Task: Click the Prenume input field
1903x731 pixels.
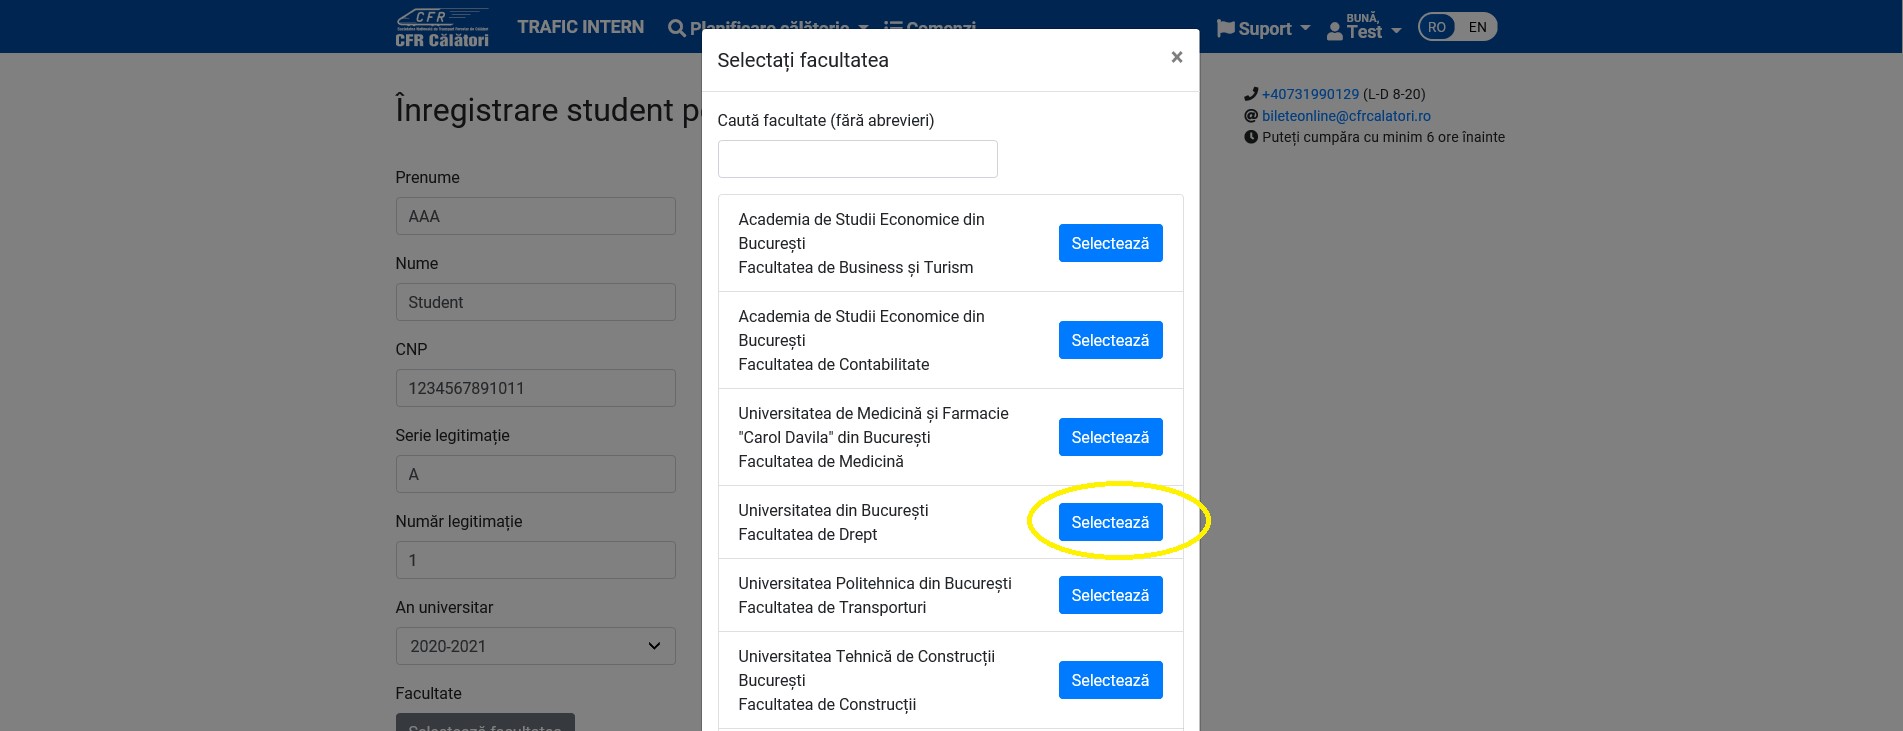Action: click(535, 216)
